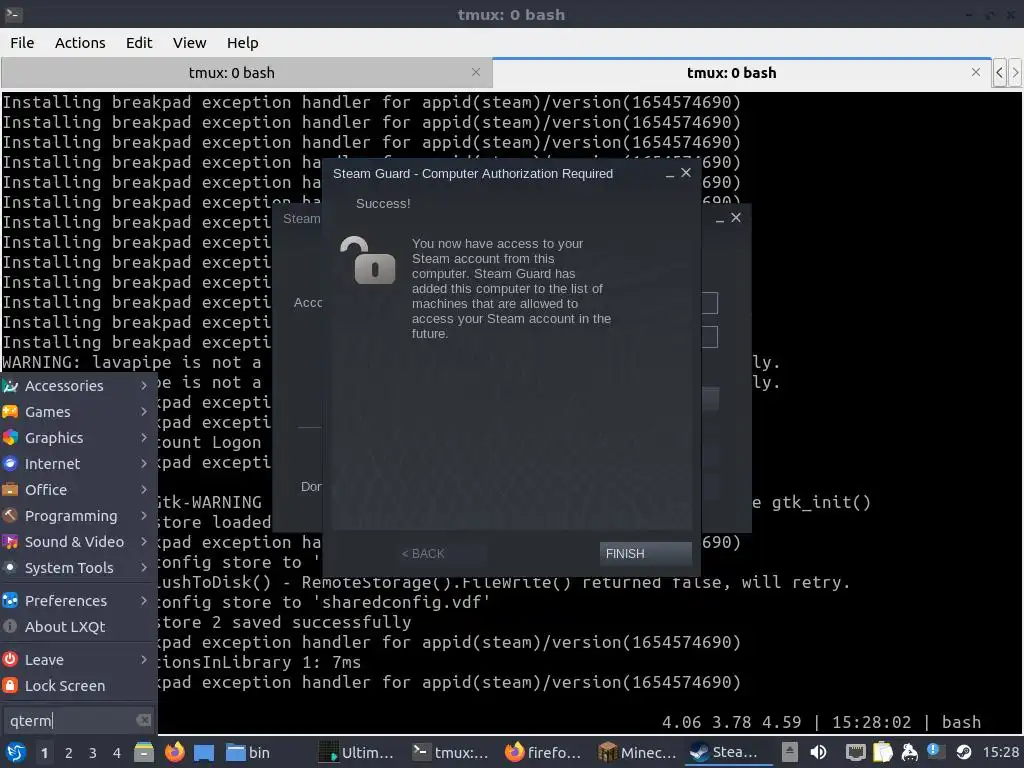Open the clipboard manager tray icon
The image size is (1024, 768).
882,752
